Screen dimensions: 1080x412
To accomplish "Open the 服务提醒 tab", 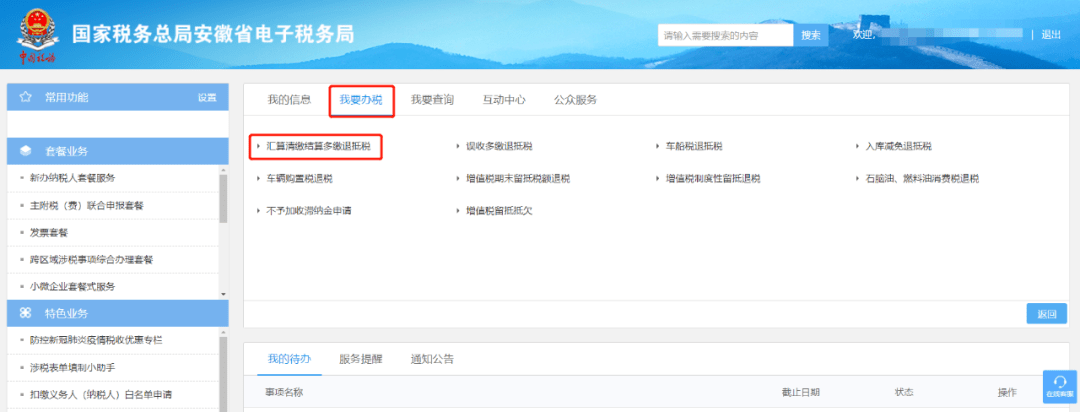I will pyautogui.click(x=360, y=358).
